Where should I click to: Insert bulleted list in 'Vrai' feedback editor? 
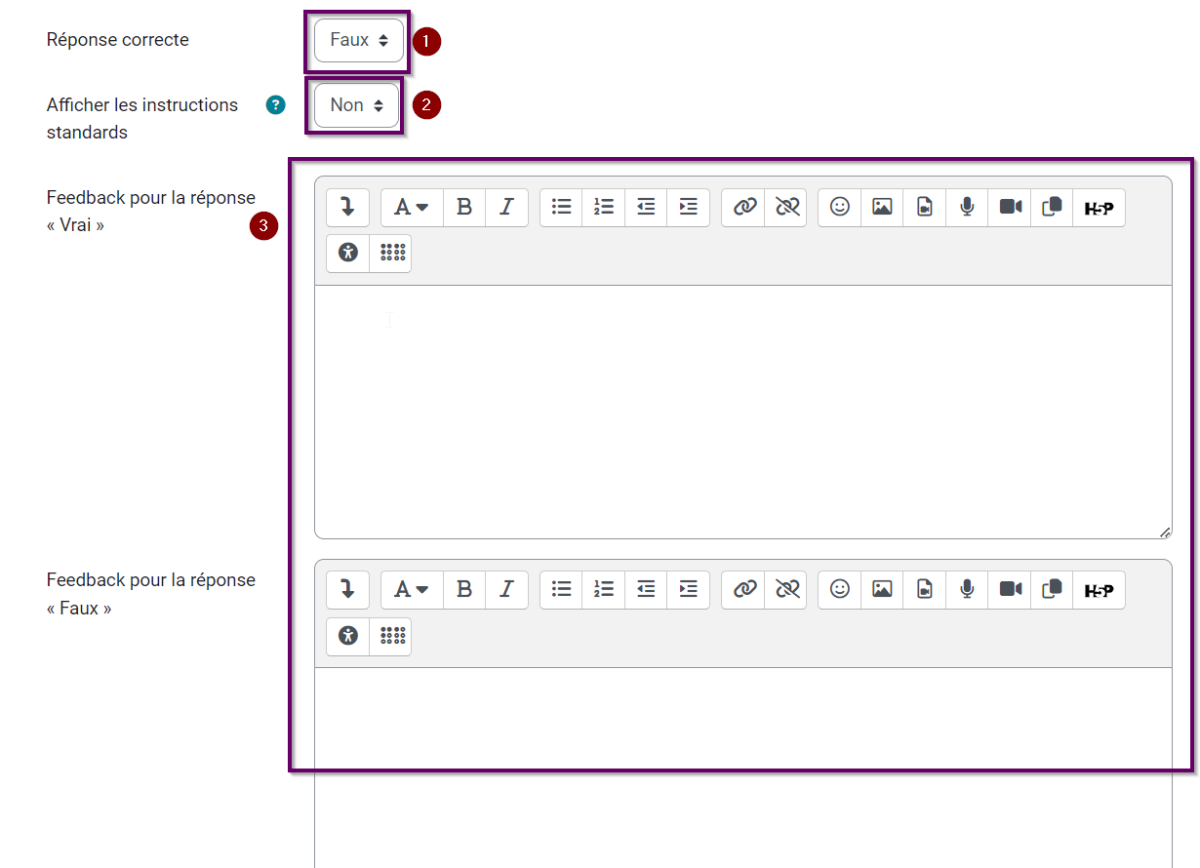point(562,207)
